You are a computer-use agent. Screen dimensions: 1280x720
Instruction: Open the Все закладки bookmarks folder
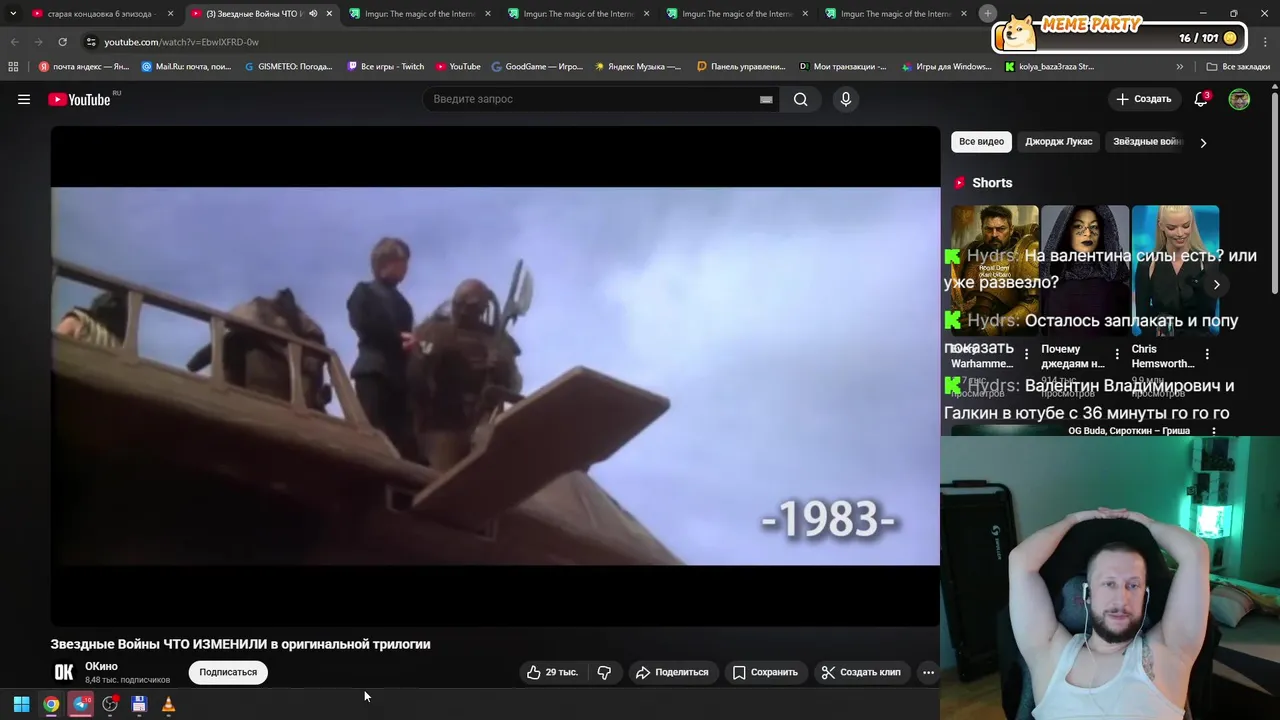click(1238, 67)
